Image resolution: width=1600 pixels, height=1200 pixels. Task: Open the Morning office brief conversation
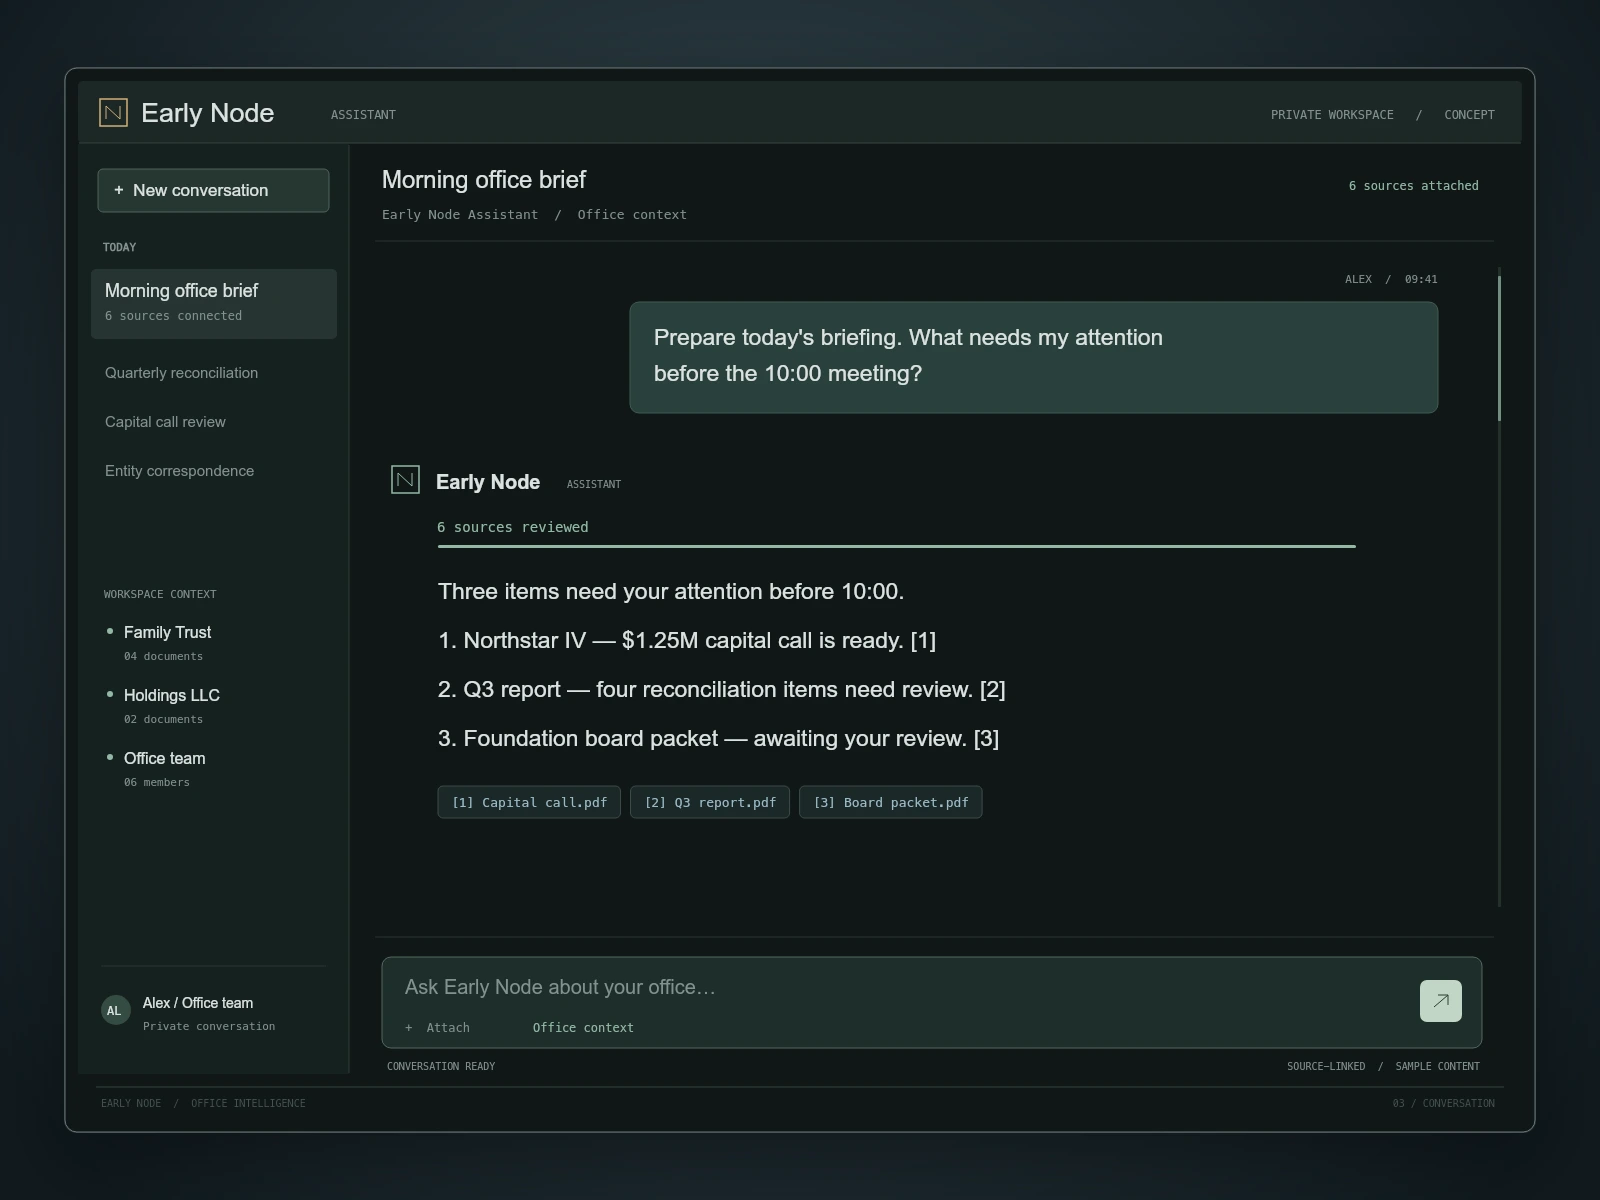click(x=214, y=303)
